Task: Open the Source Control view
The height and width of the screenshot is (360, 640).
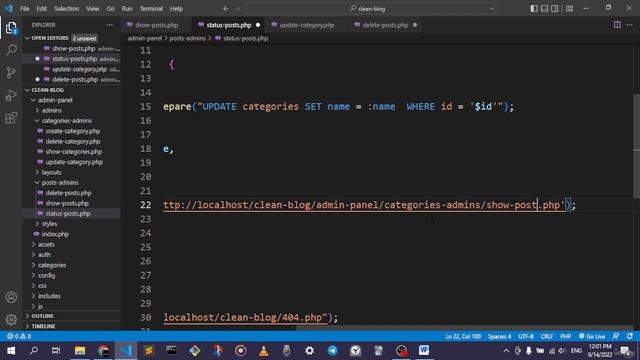Action: click(x=11, y=73)
